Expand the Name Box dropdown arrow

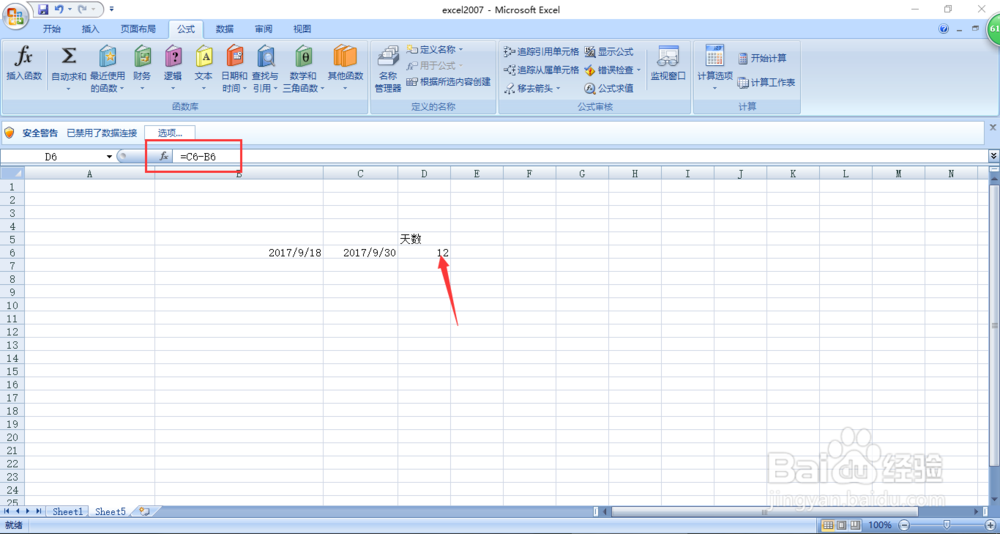(x=110, y=156)
